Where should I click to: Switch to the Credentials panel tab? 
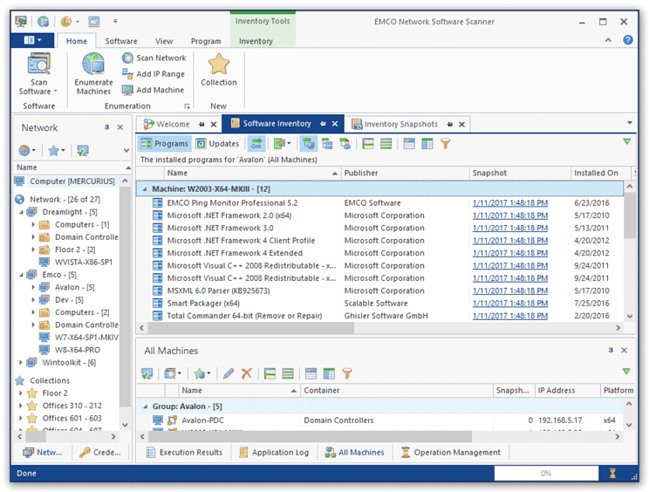pos(100,452)
